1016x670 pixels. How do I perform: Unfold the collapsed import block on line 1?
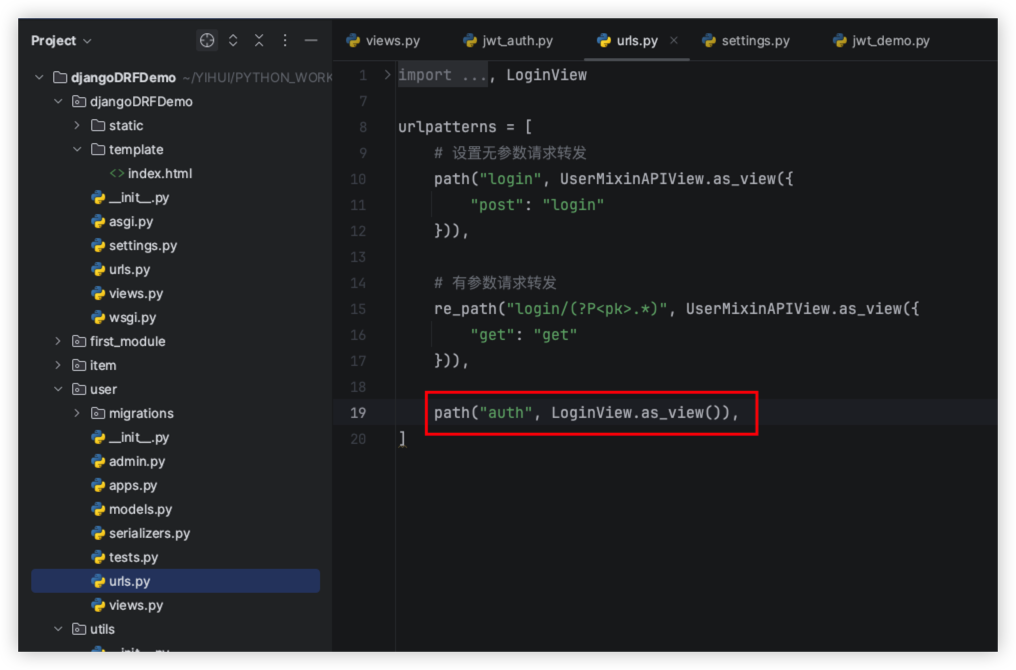(388, 75)
